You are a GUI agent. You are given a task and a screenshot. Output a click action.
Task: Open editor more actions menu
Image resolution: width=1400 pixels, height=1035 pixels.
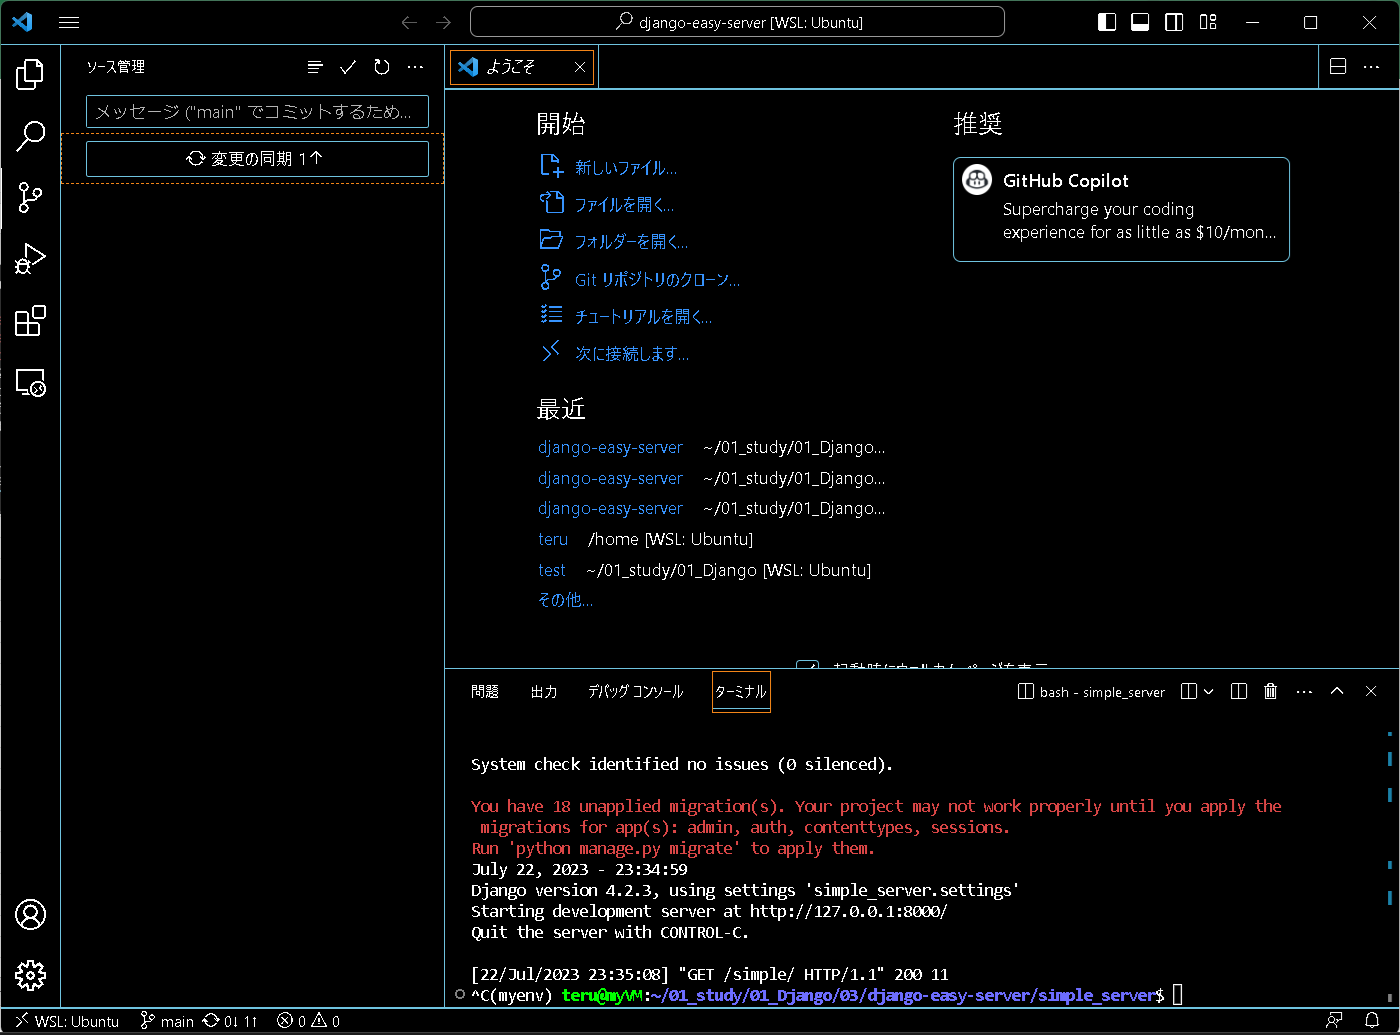tap(1371, 67)
